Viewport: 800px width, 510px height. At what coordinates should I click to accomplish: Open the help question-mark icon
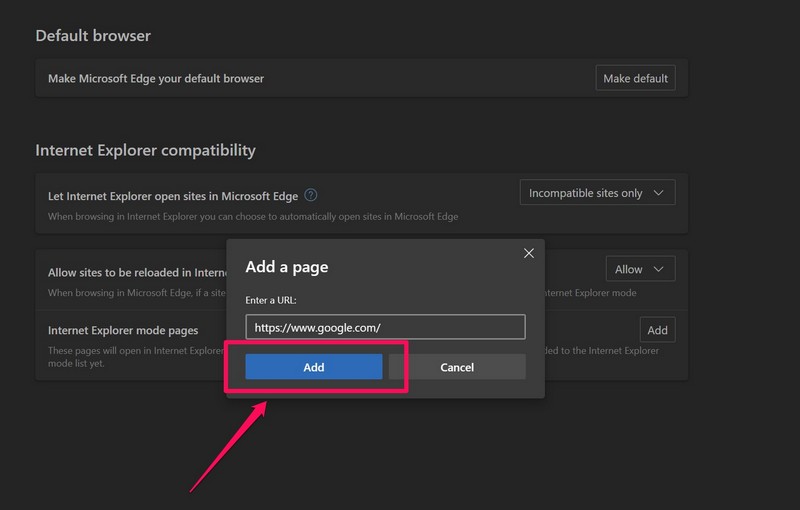click(x=311, y=195)
